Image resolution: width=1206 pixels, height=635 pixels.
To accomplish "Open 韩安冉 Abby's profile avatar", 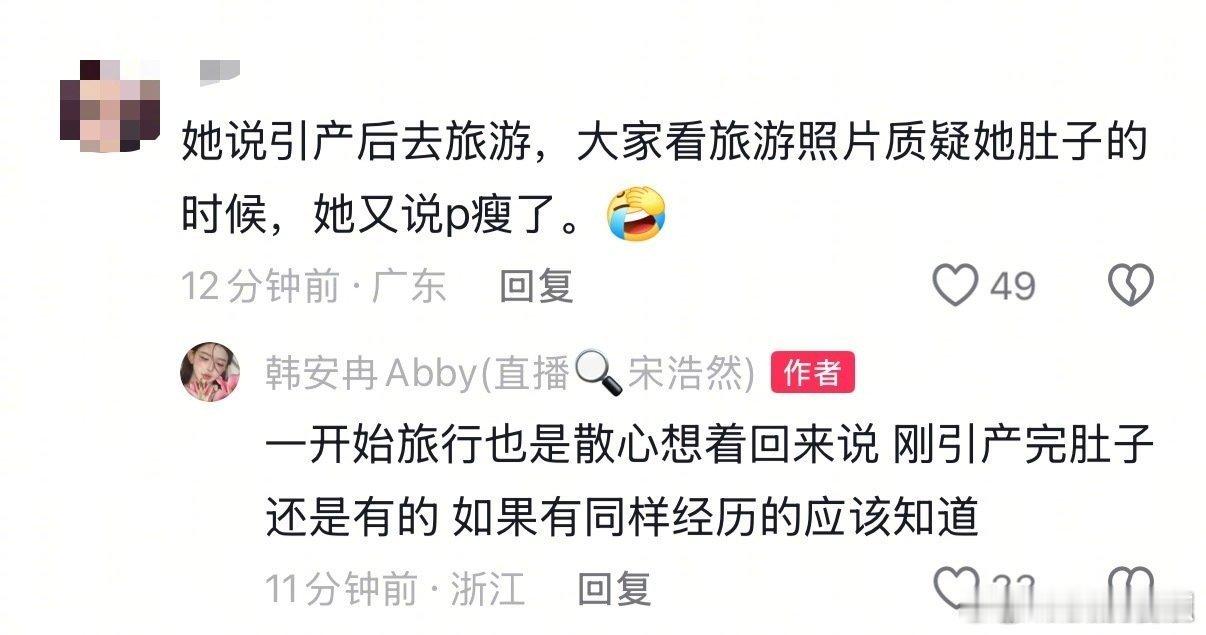I will tap(210, 371).
